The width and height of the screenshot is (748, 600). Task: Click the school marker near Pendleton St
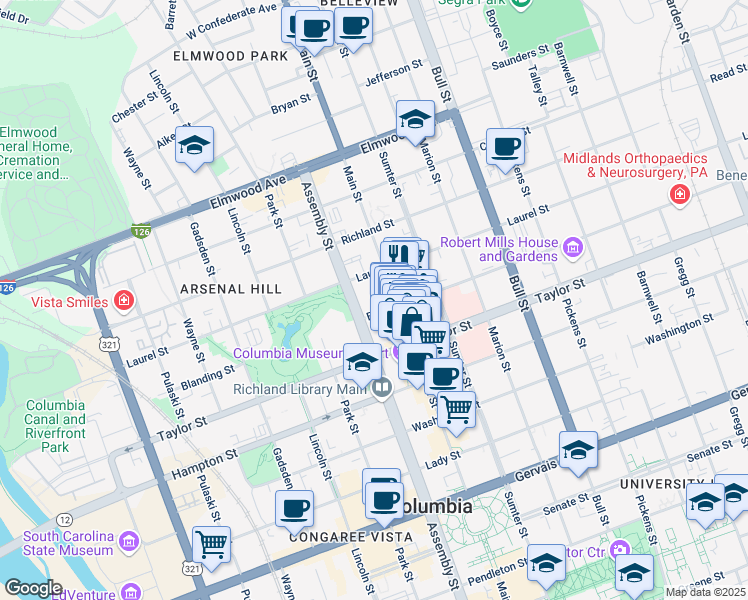coord(546,567)
